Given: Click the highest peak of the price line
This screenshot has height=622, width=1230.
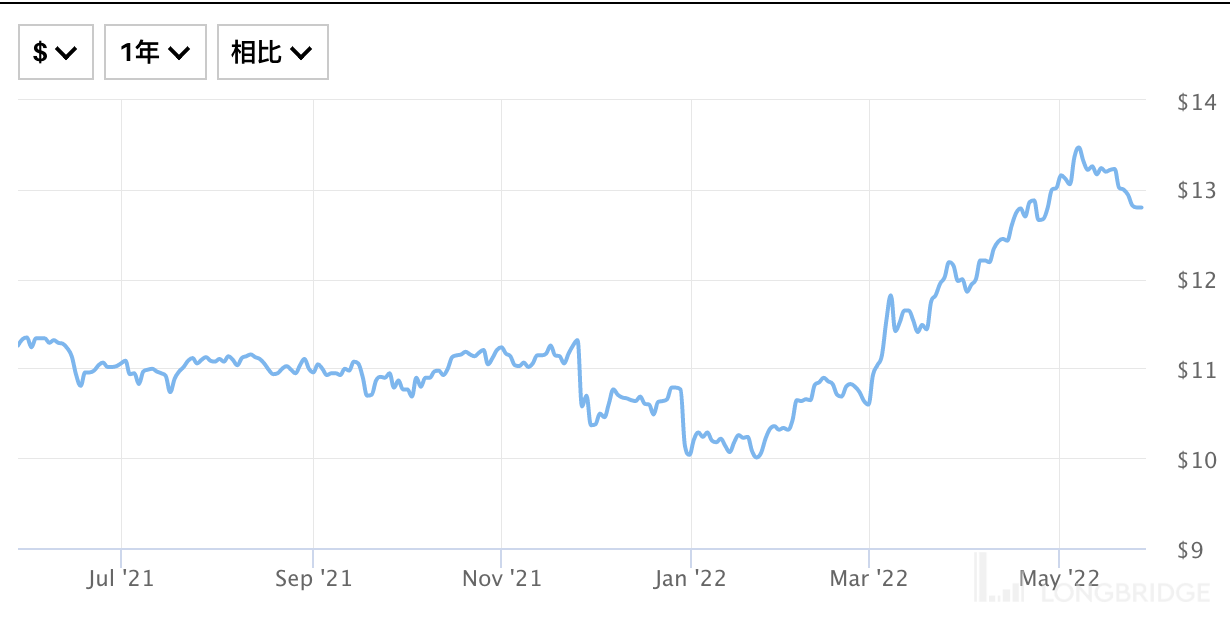Looking at the screenshot, I should [1078, 148].
